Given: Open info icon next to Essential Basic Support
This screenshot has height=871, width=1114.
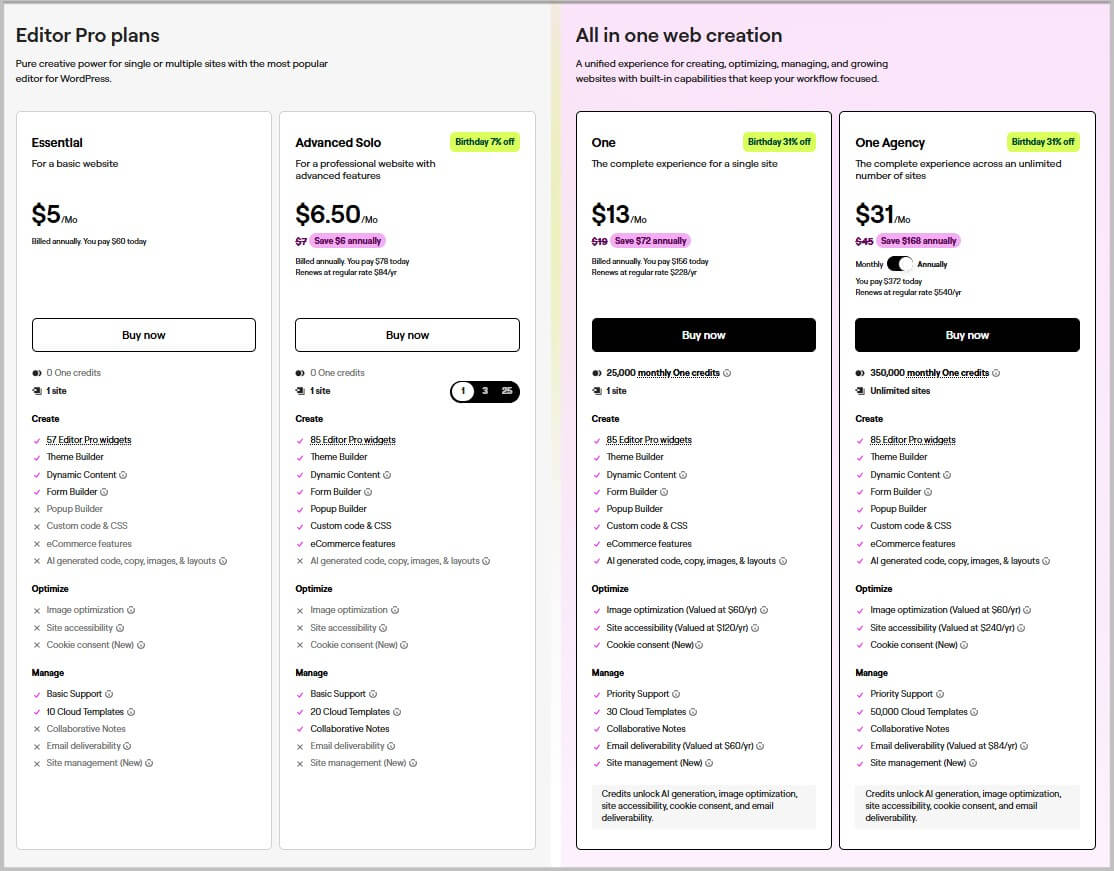Looking at the screenshot, I should tap(109, 693).
